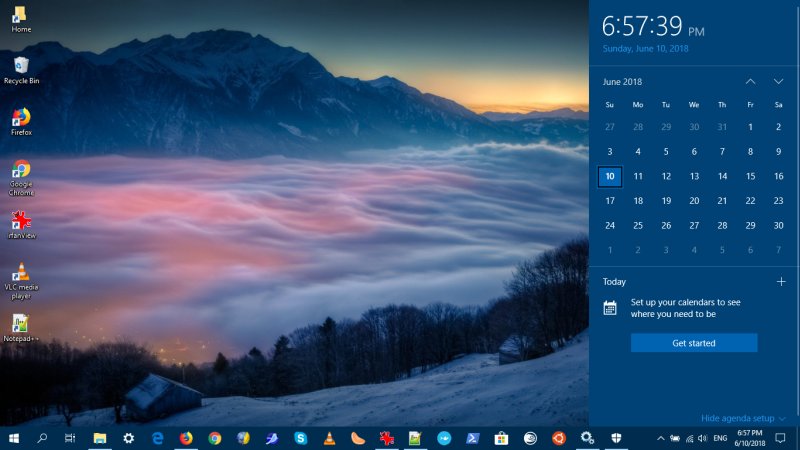Screen dimensions: 800x450
Task: Click the battery icon in system tray
Action: point(675,438)
